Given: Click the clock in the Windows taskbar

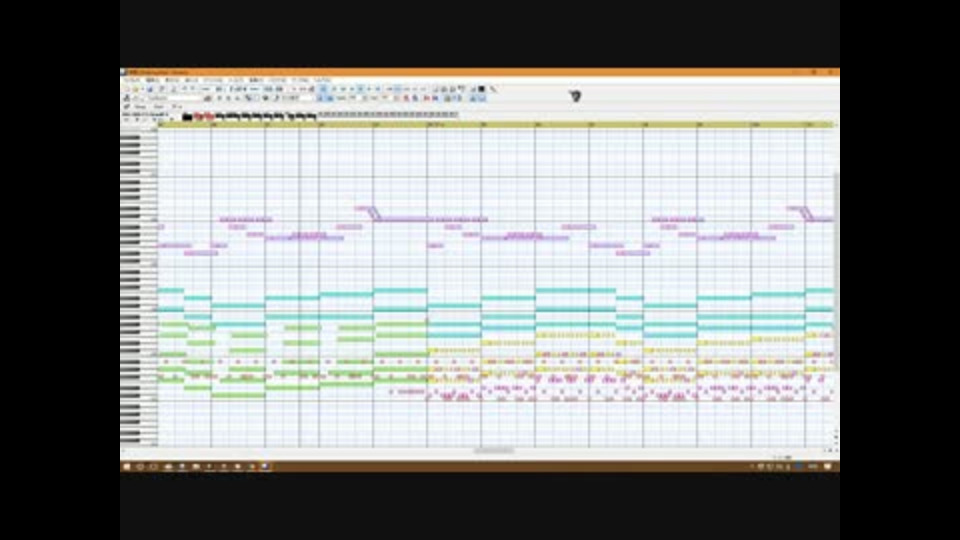Looking at the screenshot, I should click(x=812, y=467).
